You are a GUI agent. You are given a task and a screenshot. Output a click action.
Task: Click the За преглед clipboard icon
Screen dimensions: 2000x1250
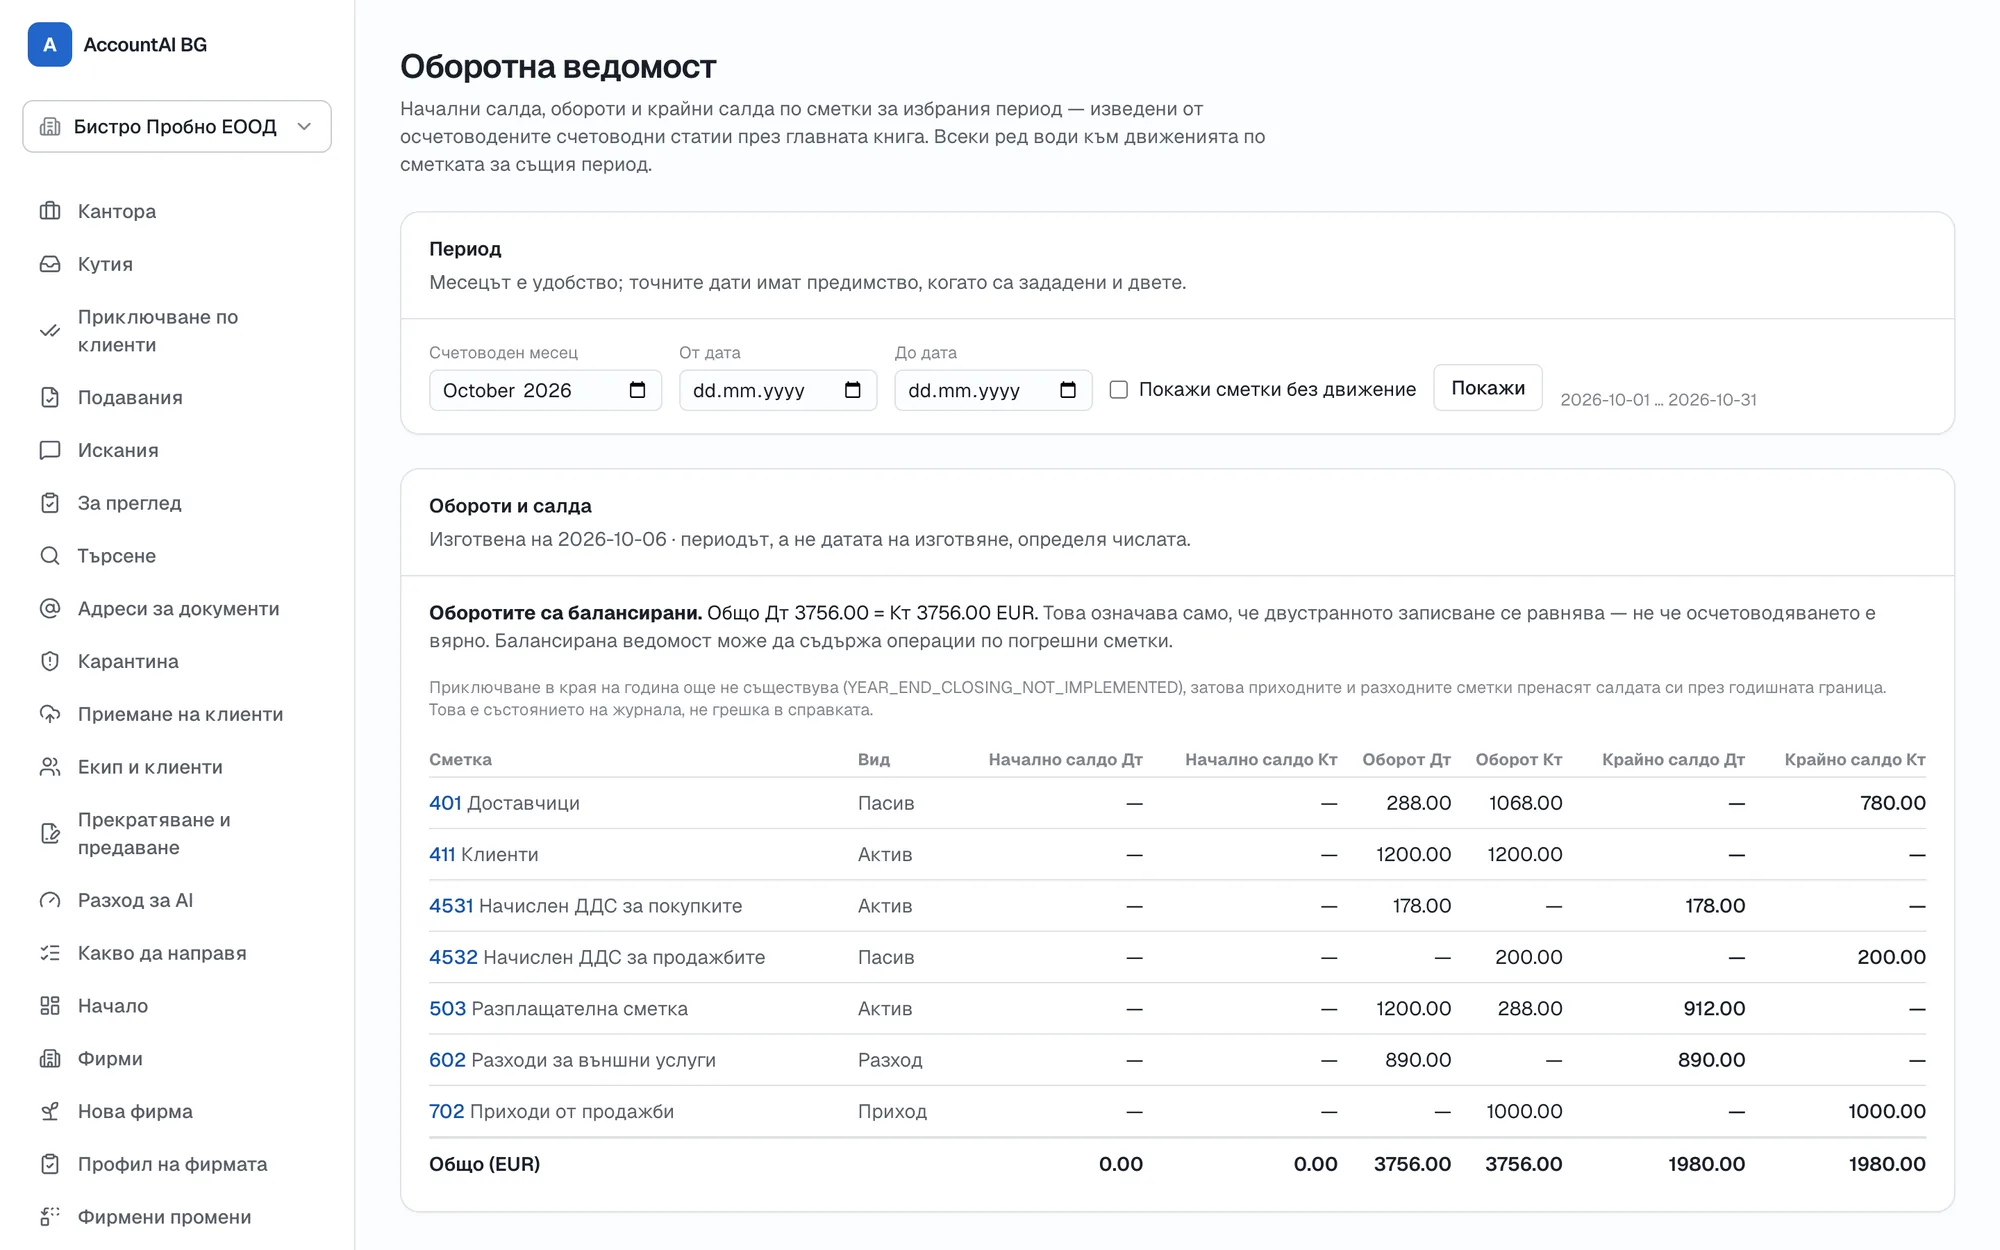pyautogui.click(x=50, y=503)
